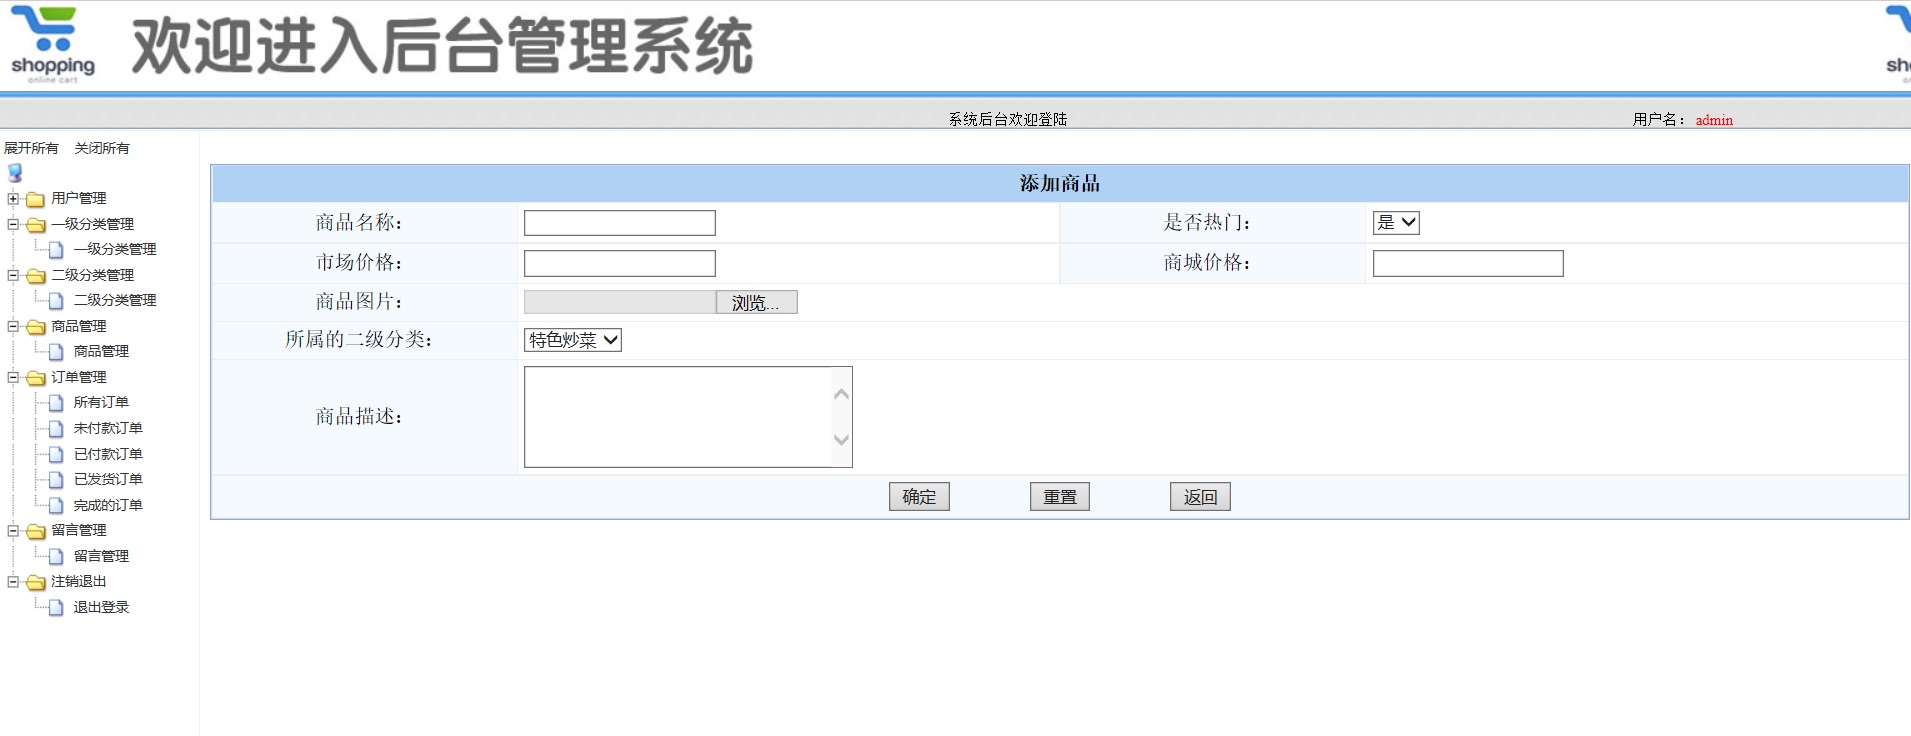
Task: Click the 商品管理 folder icon
Action: (36, 327)
